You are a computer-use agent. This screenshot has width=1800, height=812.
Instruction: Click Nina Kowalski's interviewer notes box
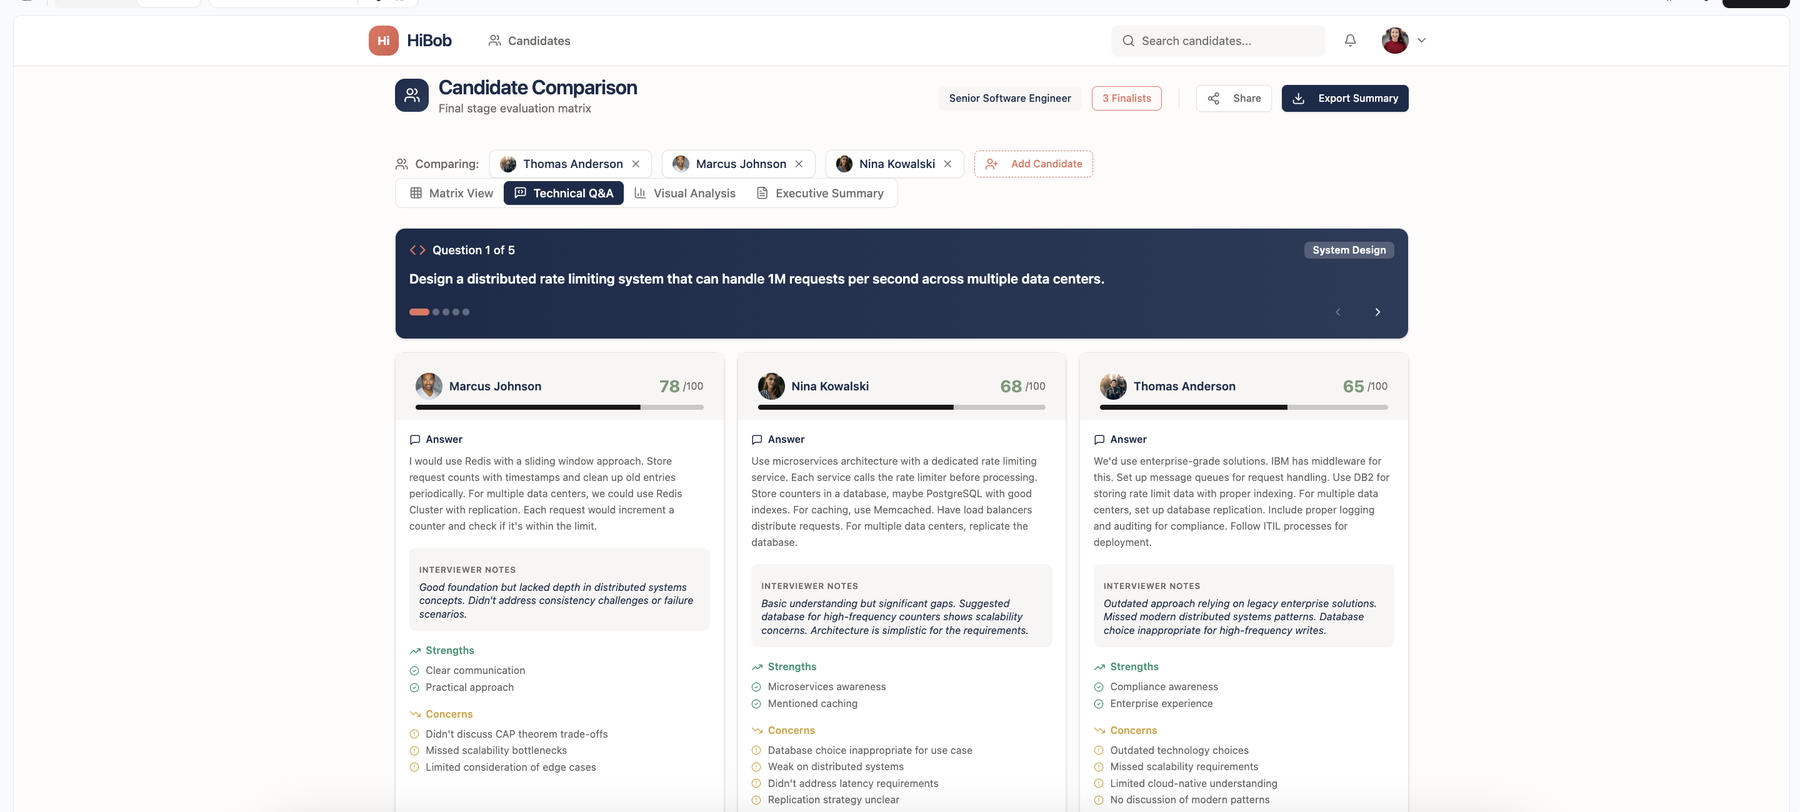tap(901, 606)
